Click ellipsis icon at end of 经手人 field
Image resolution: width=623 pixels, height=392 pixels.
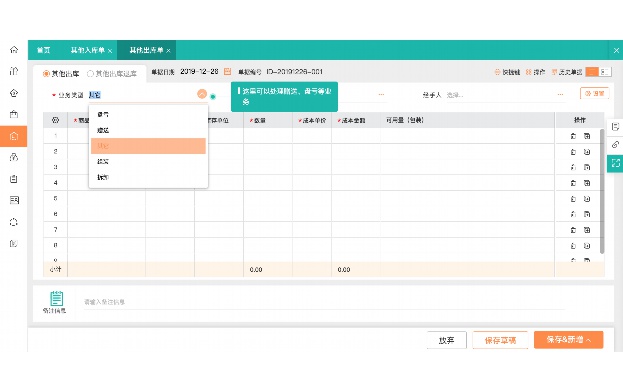coord(560,95)
